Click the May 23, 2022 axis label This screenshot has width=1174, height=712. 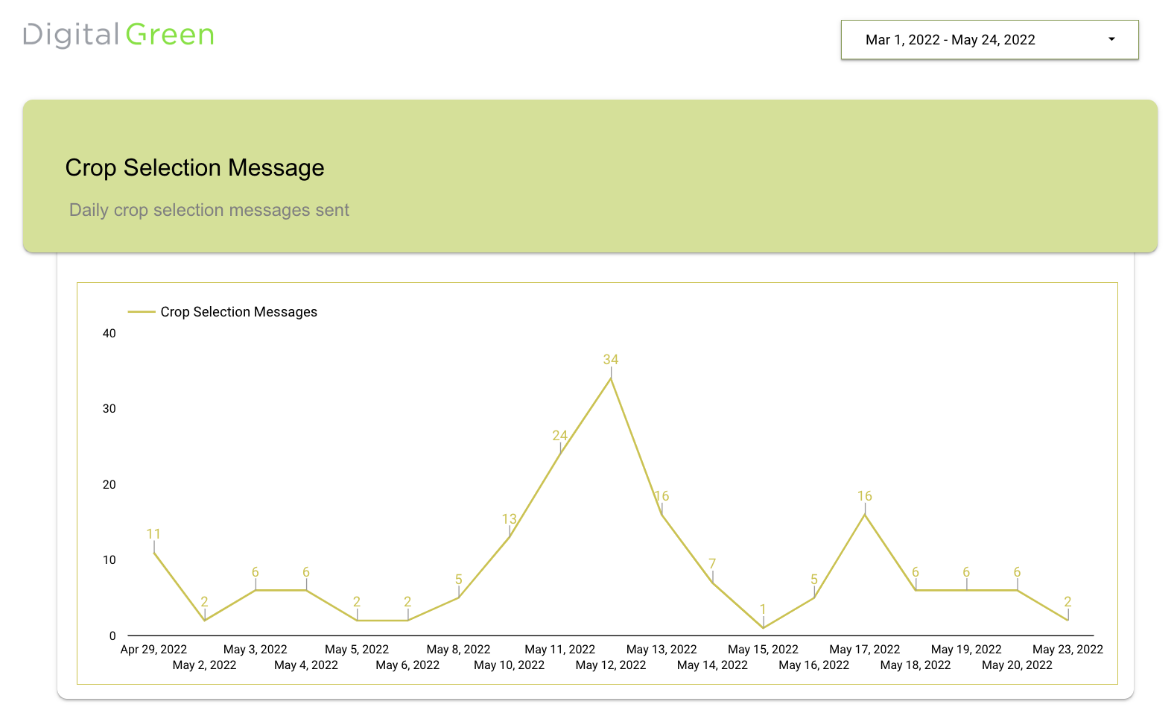1067,649
